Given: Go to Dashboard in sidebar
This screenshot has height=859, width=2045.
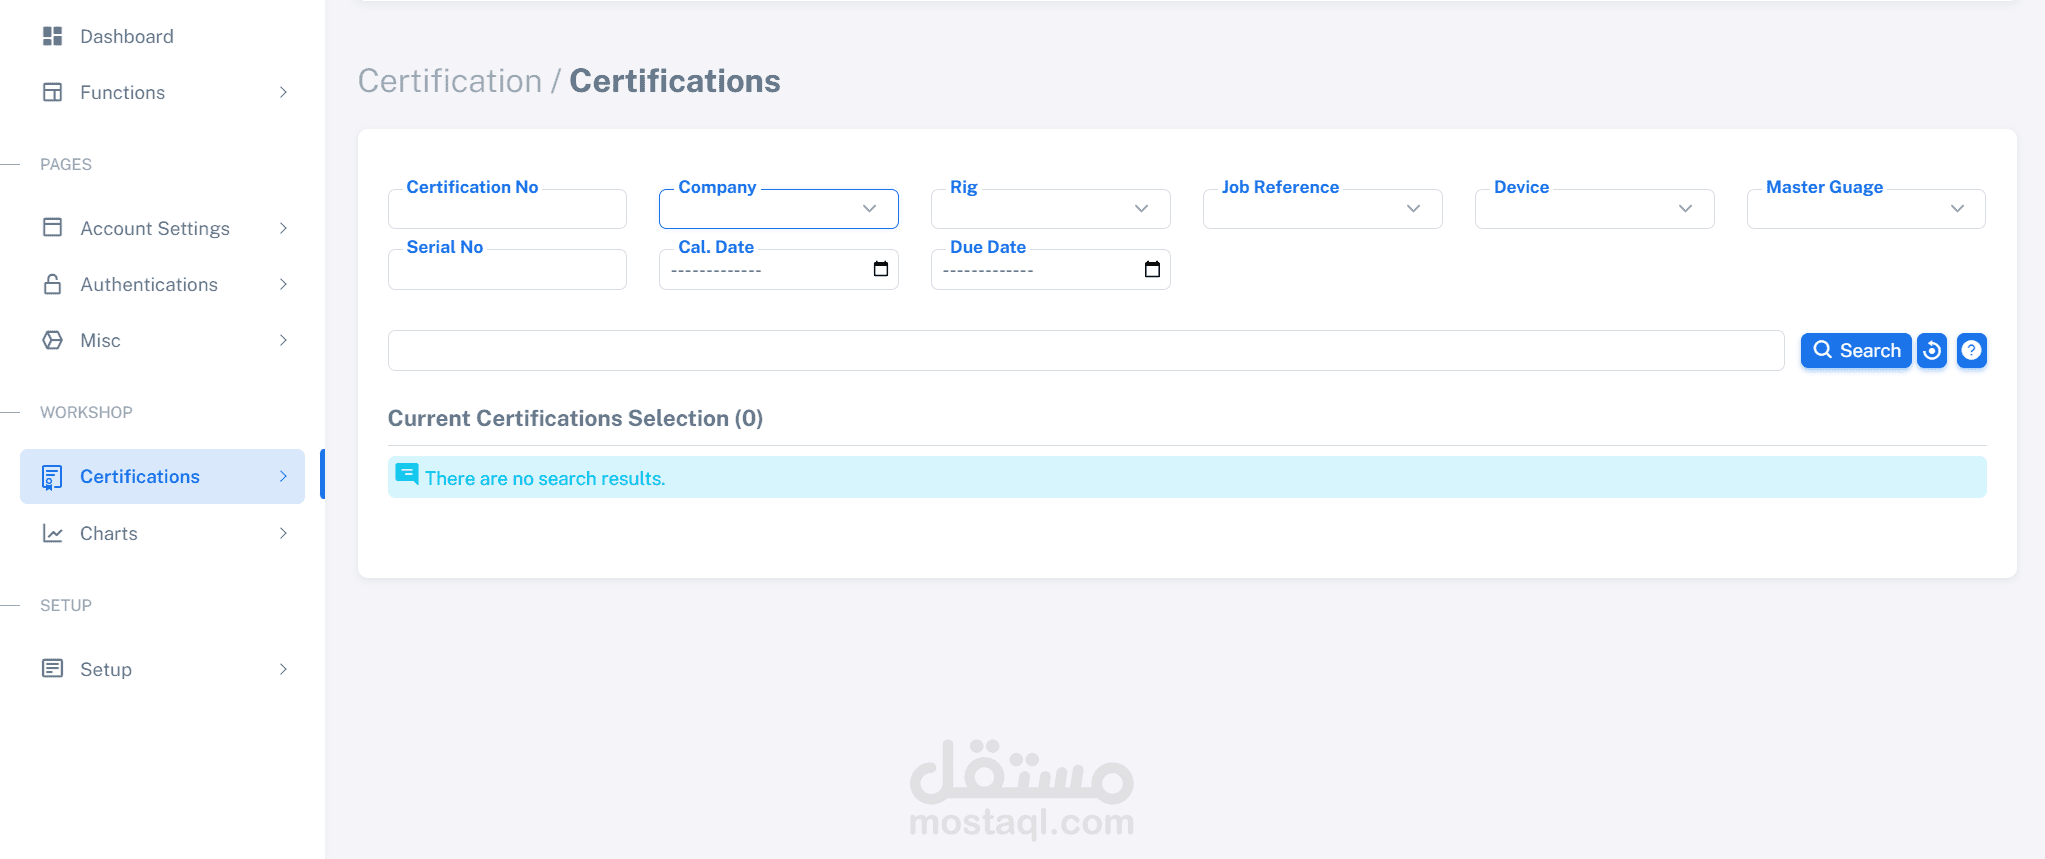Looking at the screenshot, I should point(162,36).
